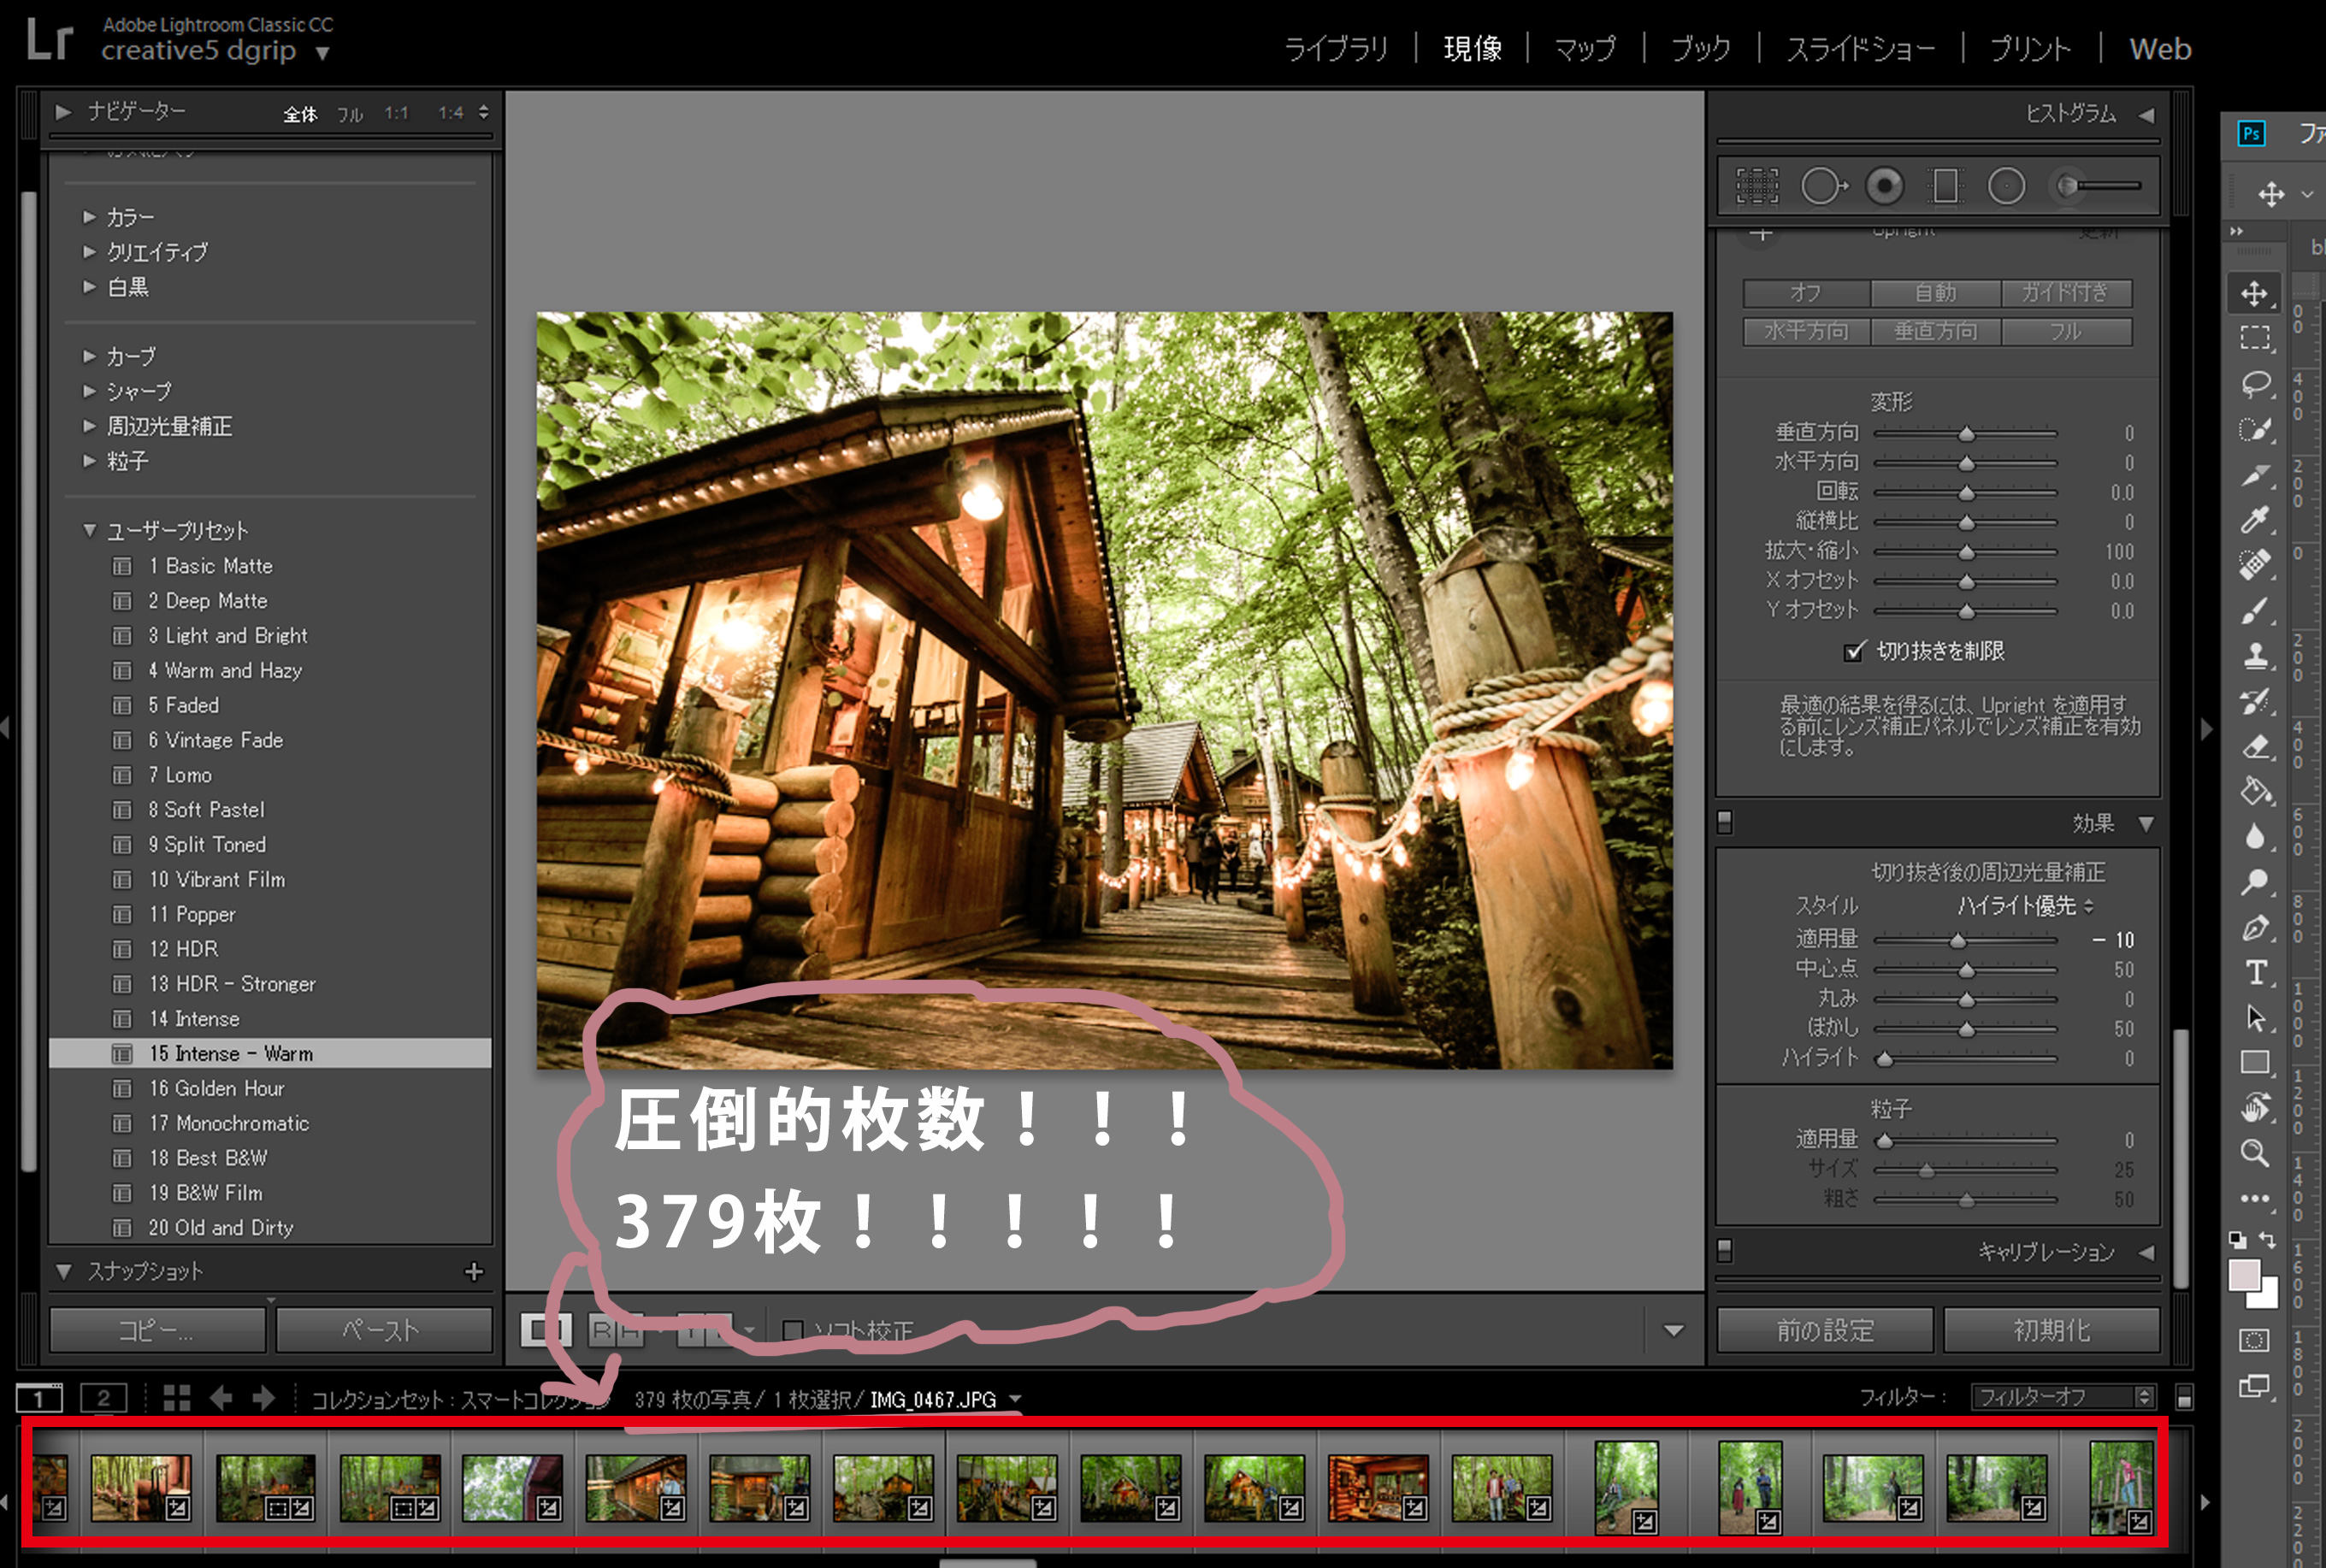Select Photoshop Hand tool

click(2255, 1108)
